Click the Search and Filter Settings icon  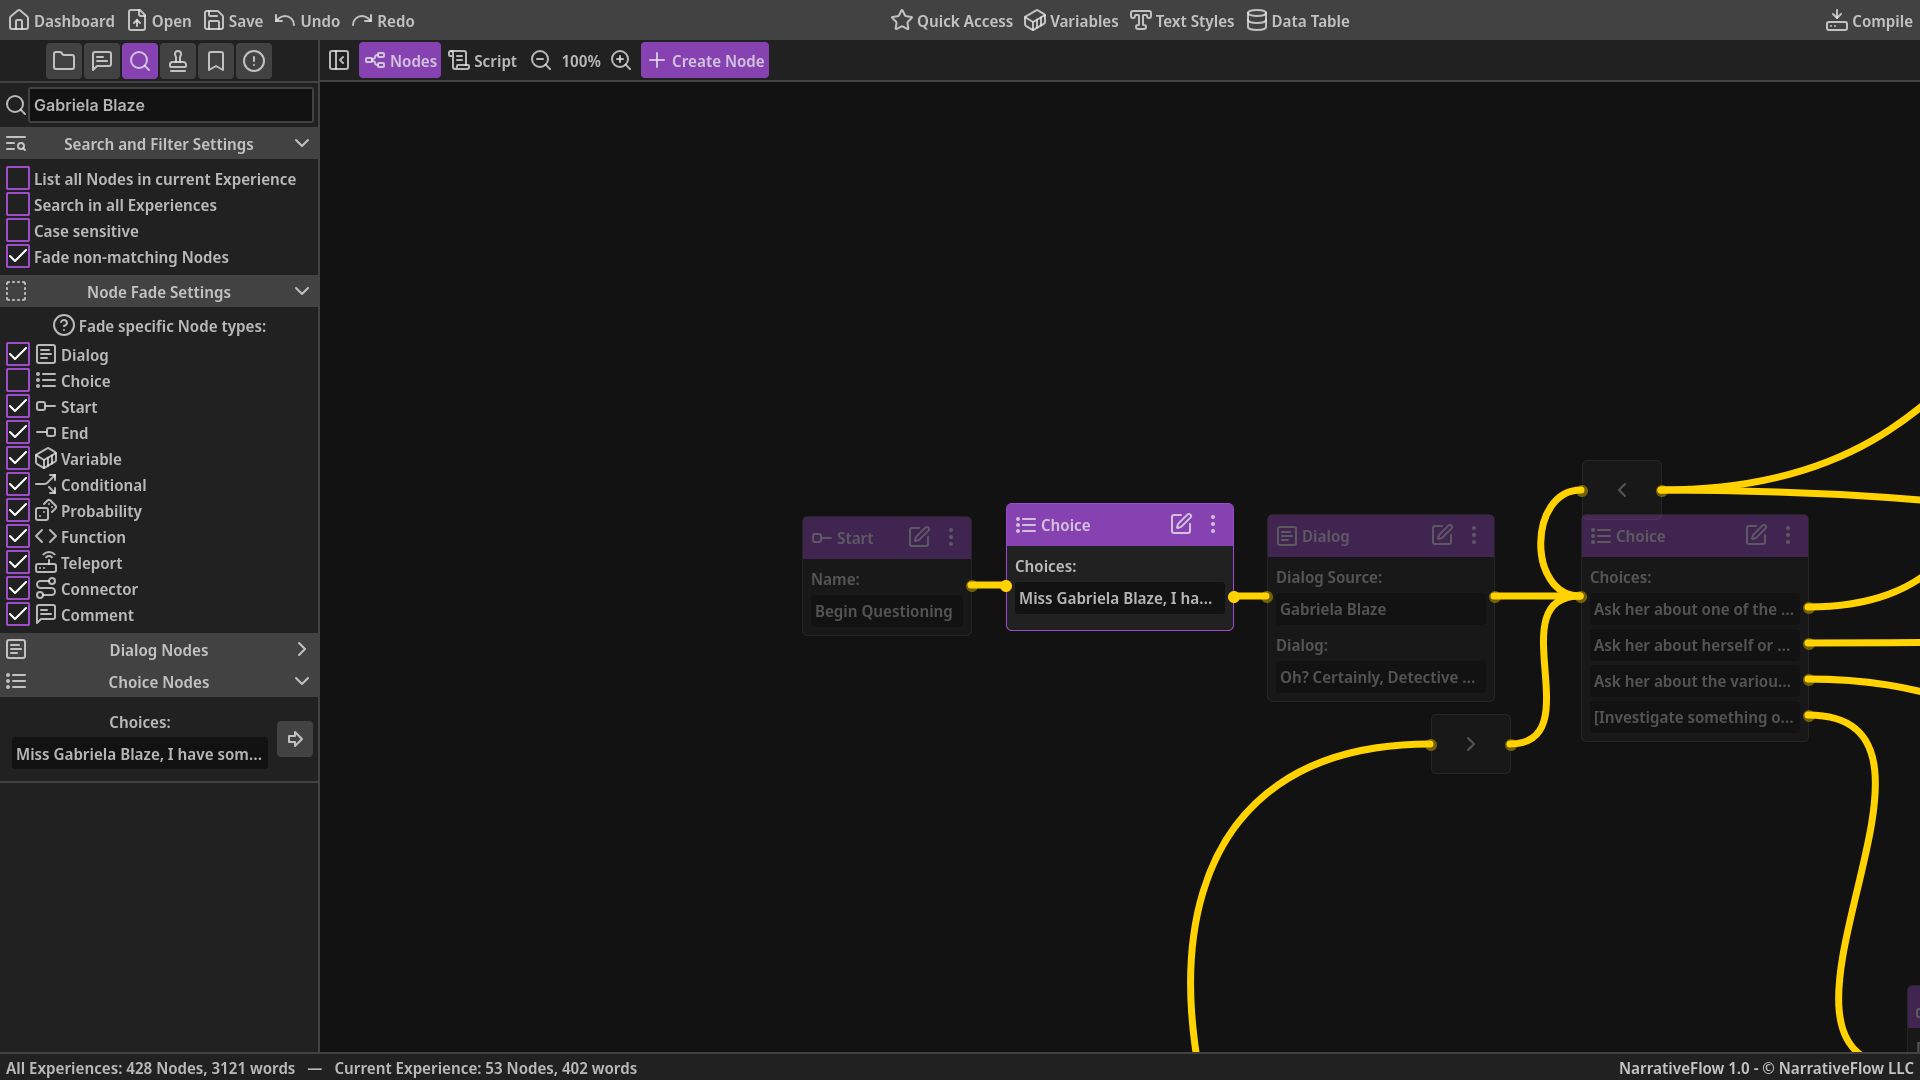coord(16,144)
